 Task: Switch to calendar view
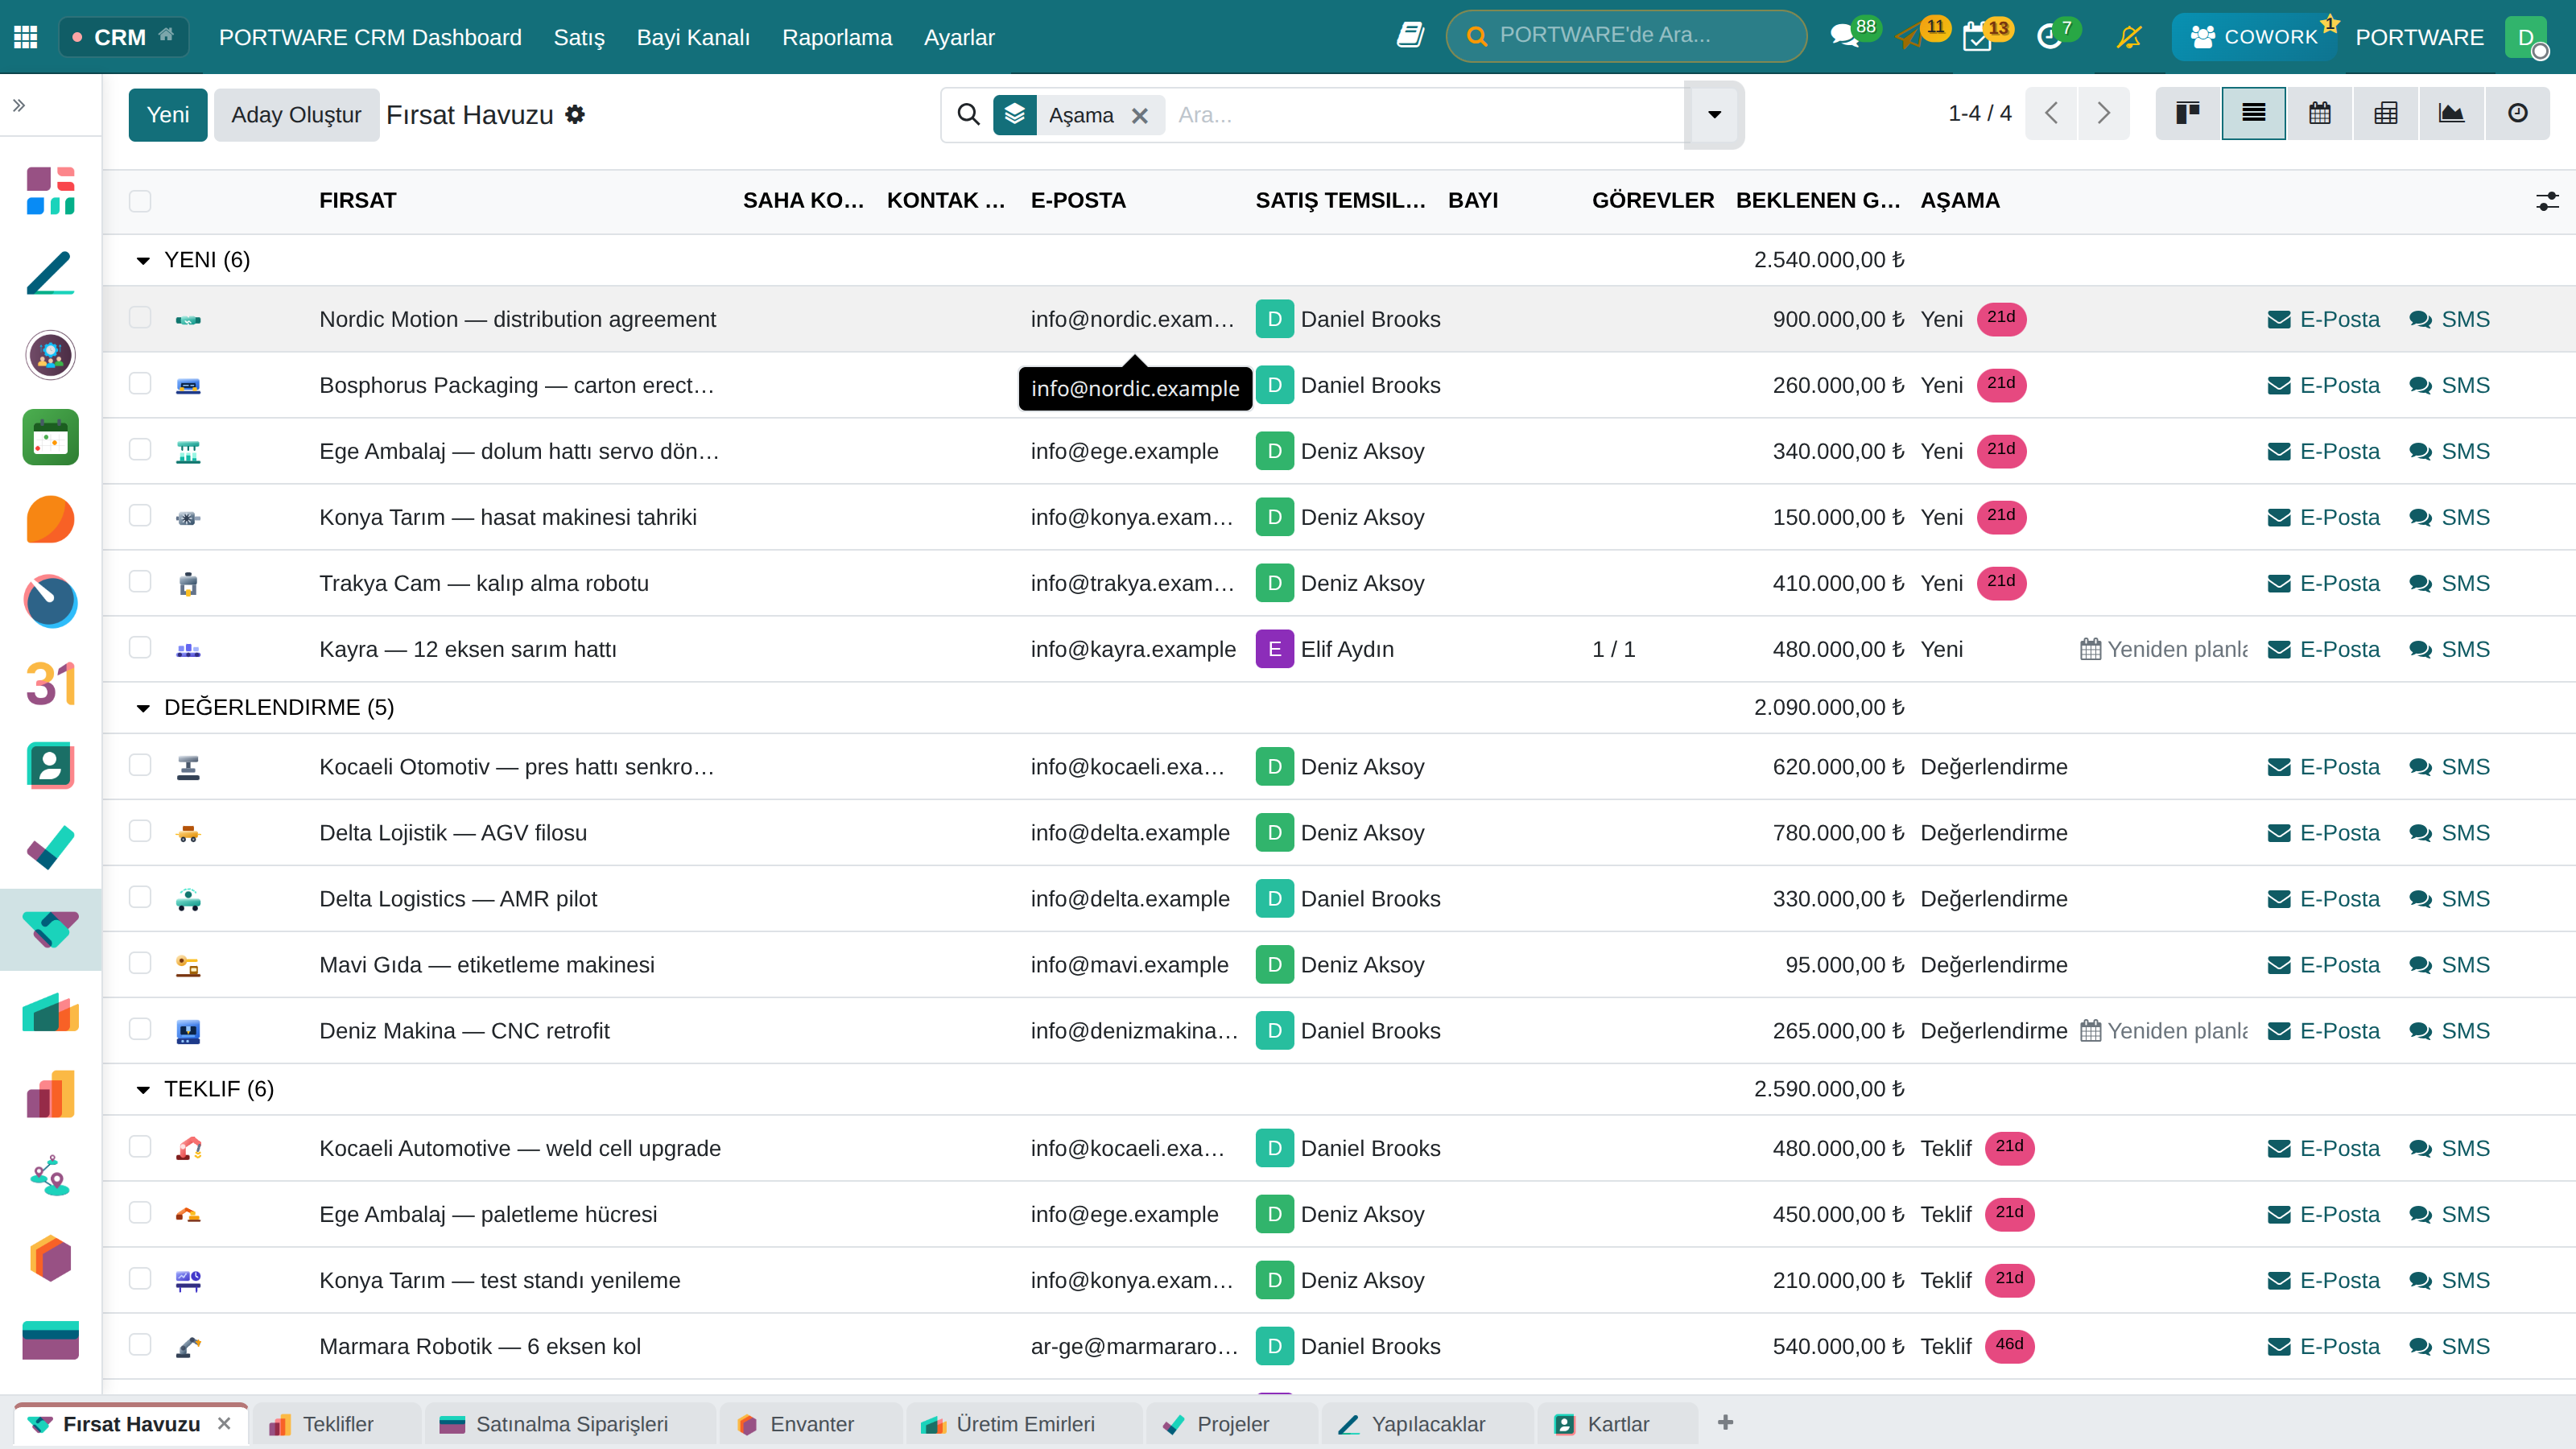2319,114
